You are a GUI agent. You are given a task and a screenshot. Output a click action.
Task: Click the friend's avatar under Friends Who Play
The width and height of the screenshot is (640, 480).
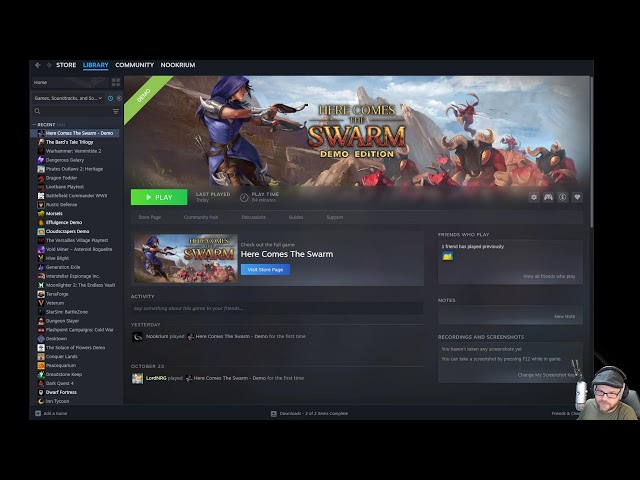447,256
